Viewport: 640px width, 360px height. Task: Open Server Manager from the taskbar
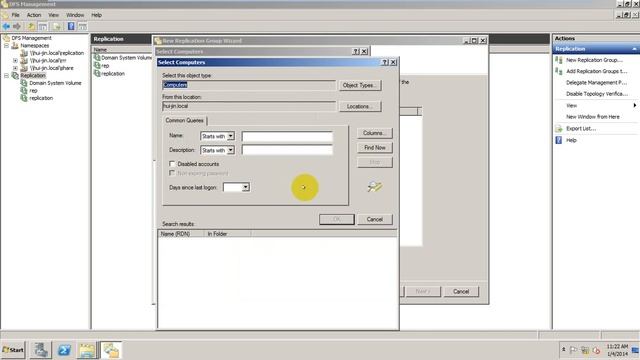pos(40,350)
